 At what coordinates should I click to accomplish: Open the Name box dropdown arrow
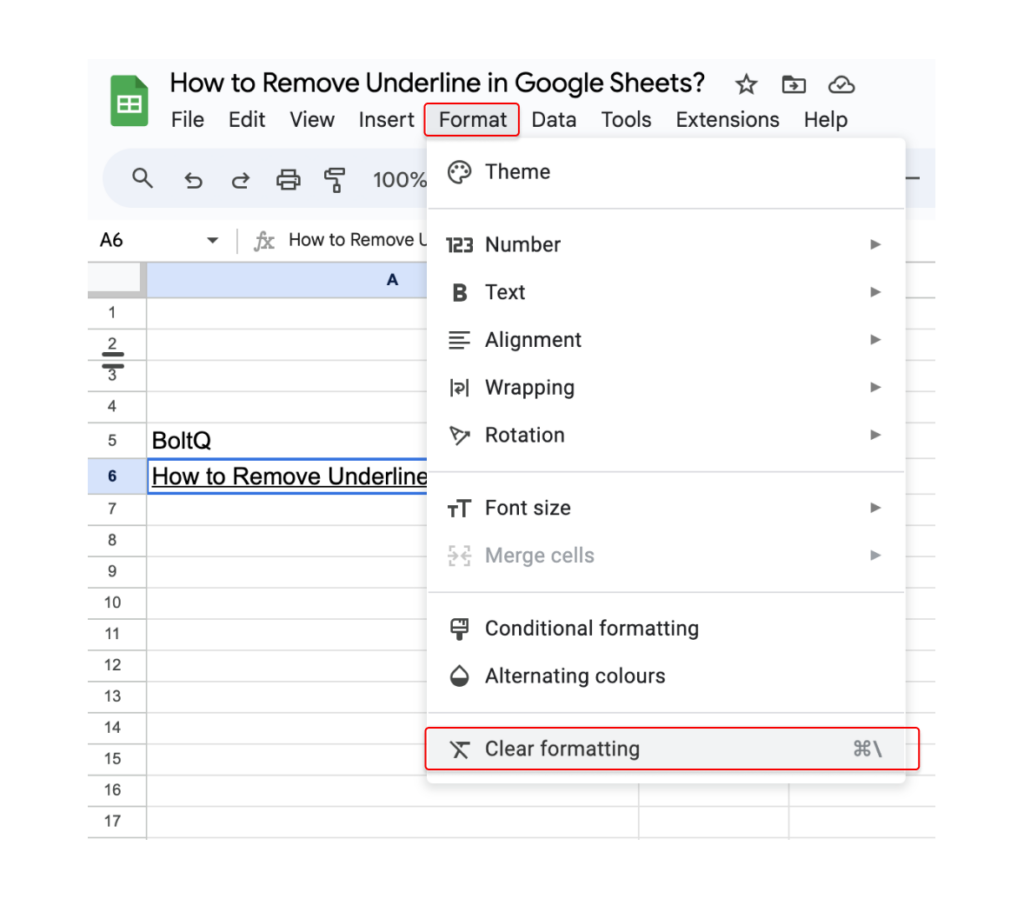pos(211,240)
